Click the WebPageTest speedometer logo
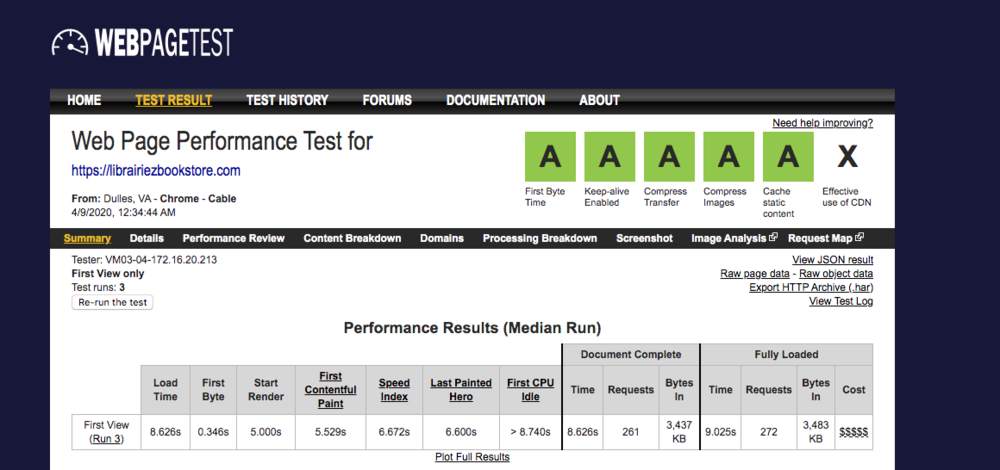The width and height of the screenshot is (1000, 470). [x=70, y=42]
